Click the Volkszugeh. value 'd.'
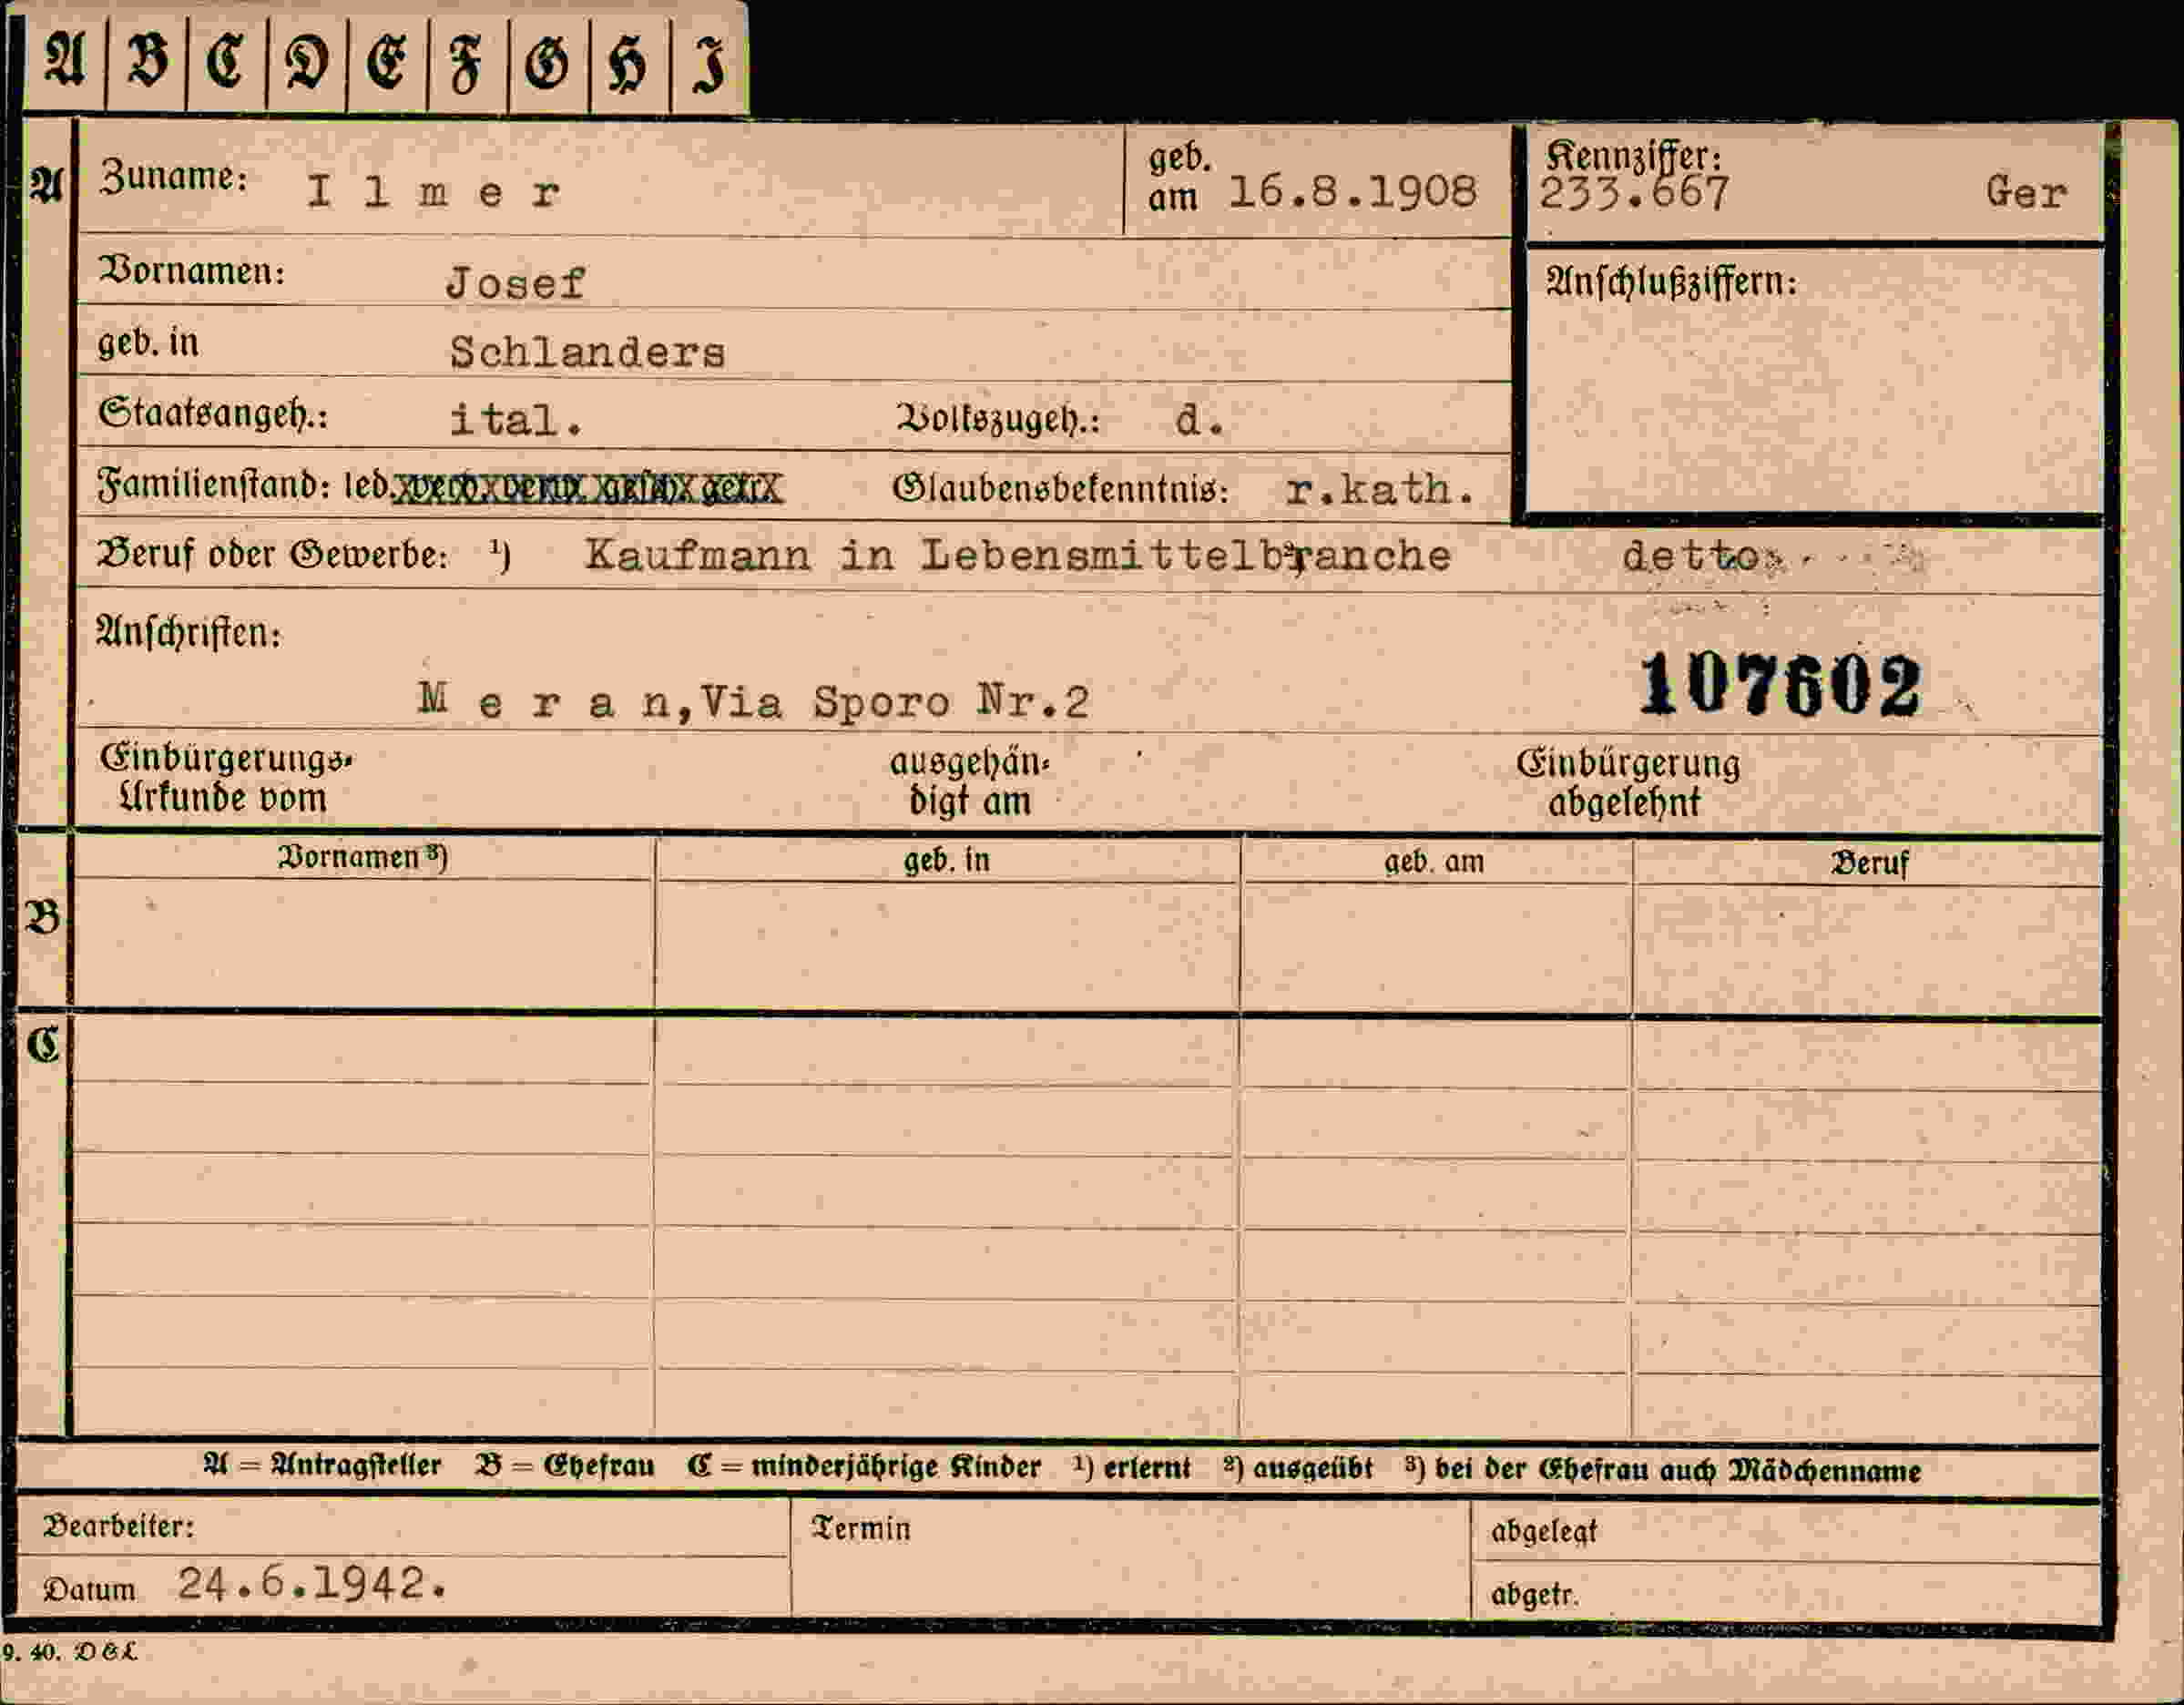This screenshot has width=2184, height=1705. [1200, 420]
